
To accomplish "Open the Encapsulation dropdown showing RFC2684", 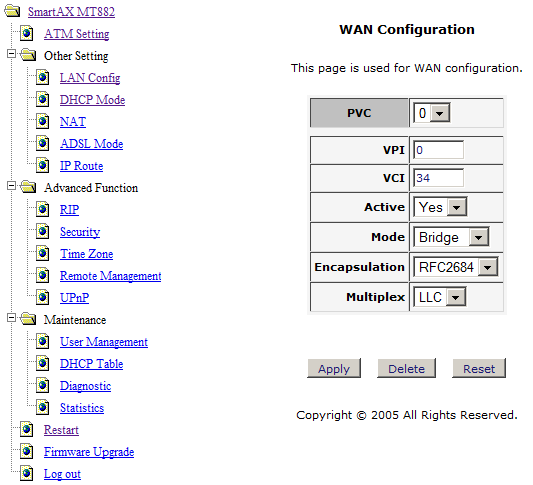I will (456, 267).
